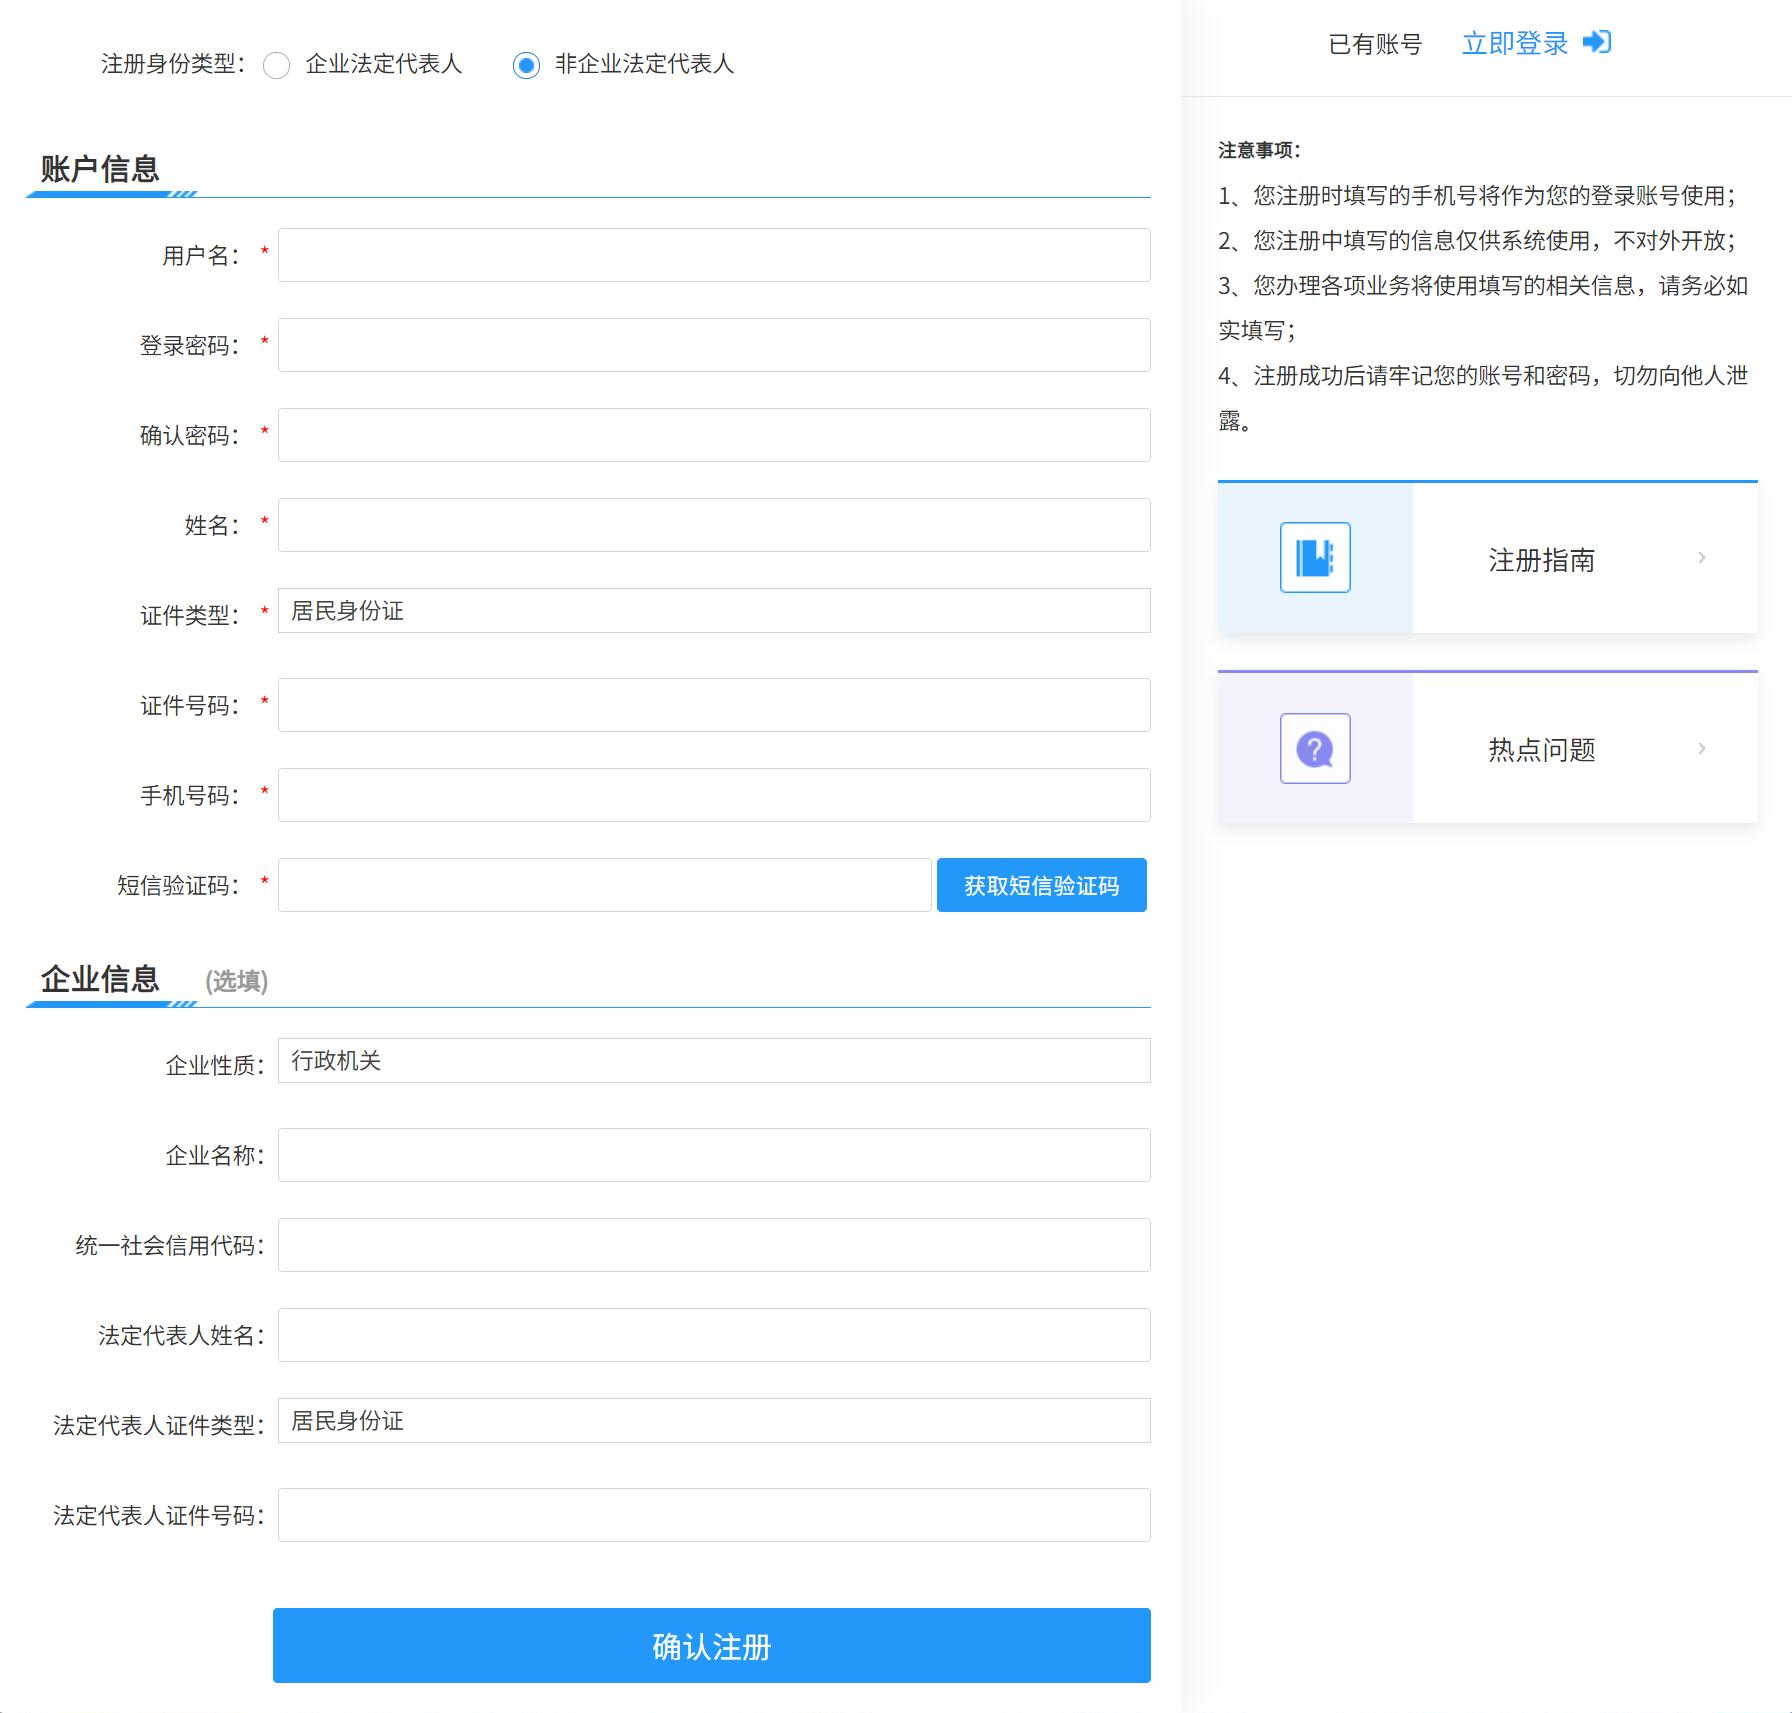Click the 短信验证码 input field
Viewport: 1792px width, 1713px height.
click(x=604, y=885)
